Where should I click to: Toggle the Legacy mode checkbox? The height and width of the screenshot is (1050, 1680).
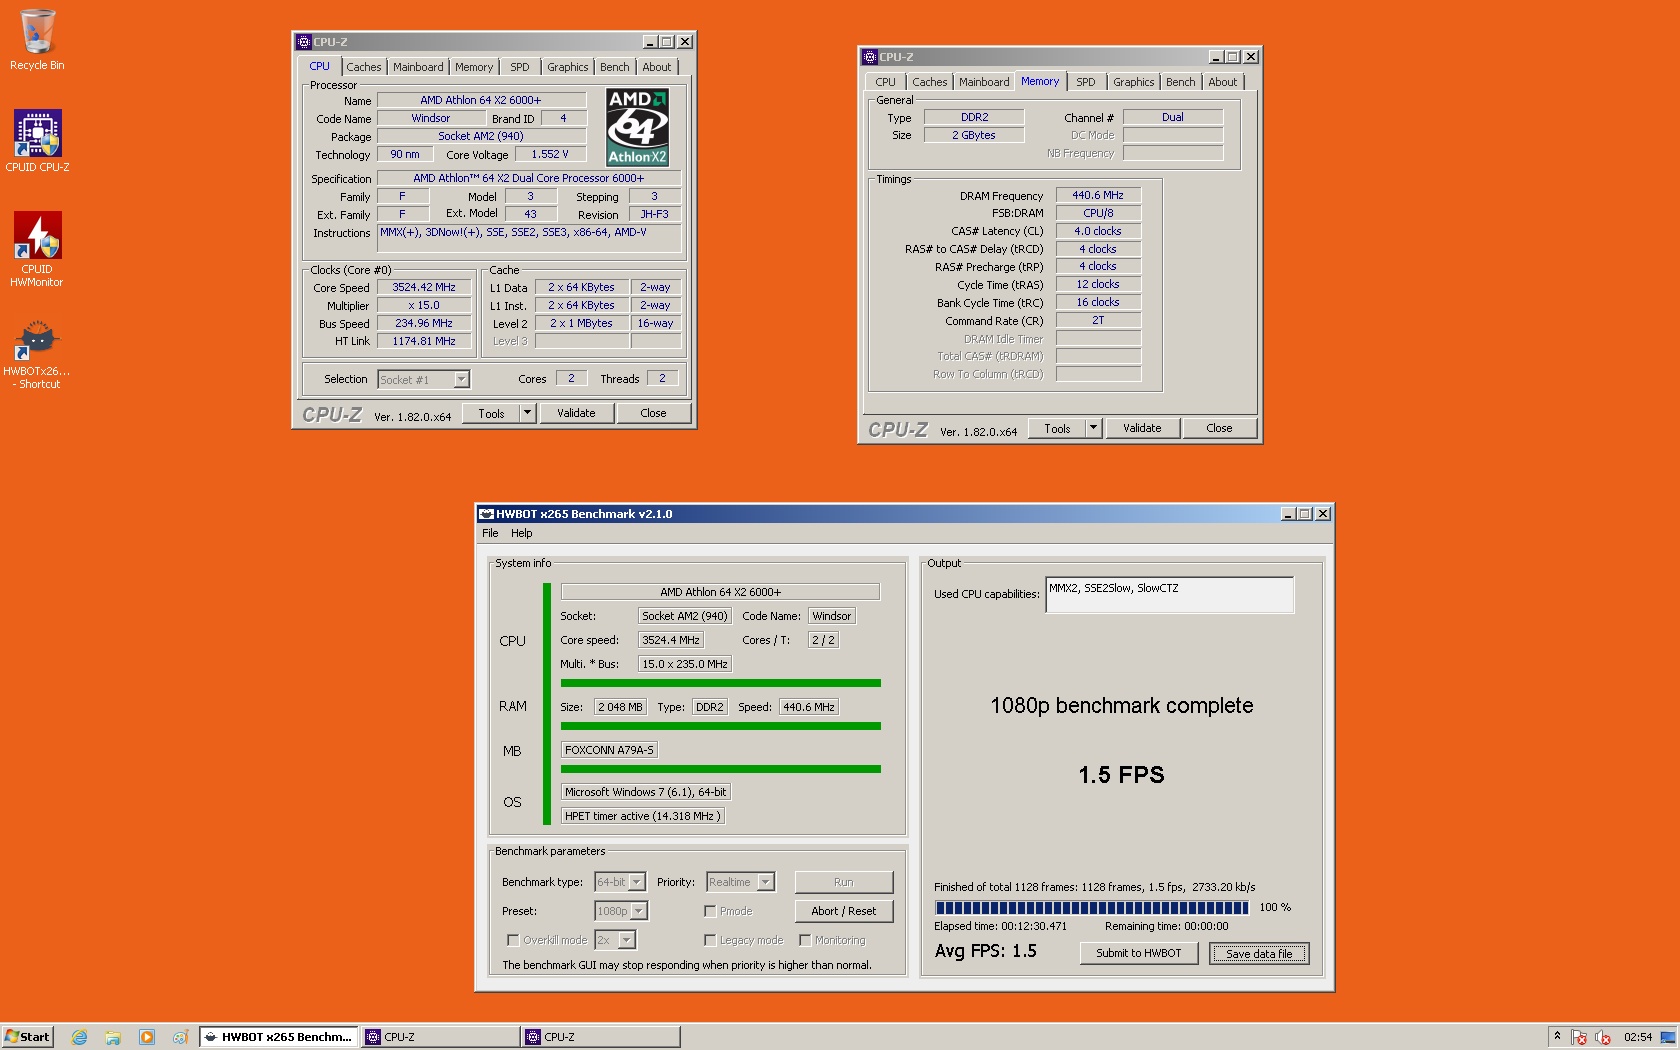tap(710, 940)
